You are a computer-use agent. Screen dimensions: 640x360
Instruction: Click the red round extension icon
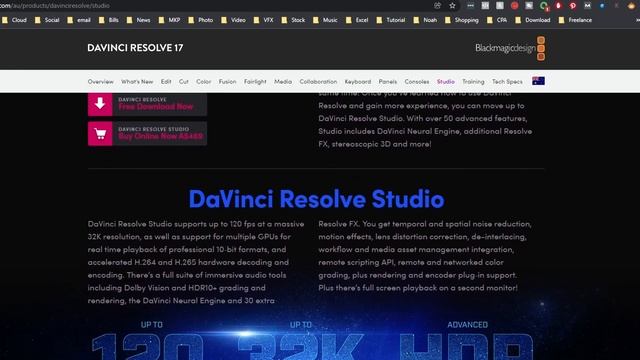point(515,6)
